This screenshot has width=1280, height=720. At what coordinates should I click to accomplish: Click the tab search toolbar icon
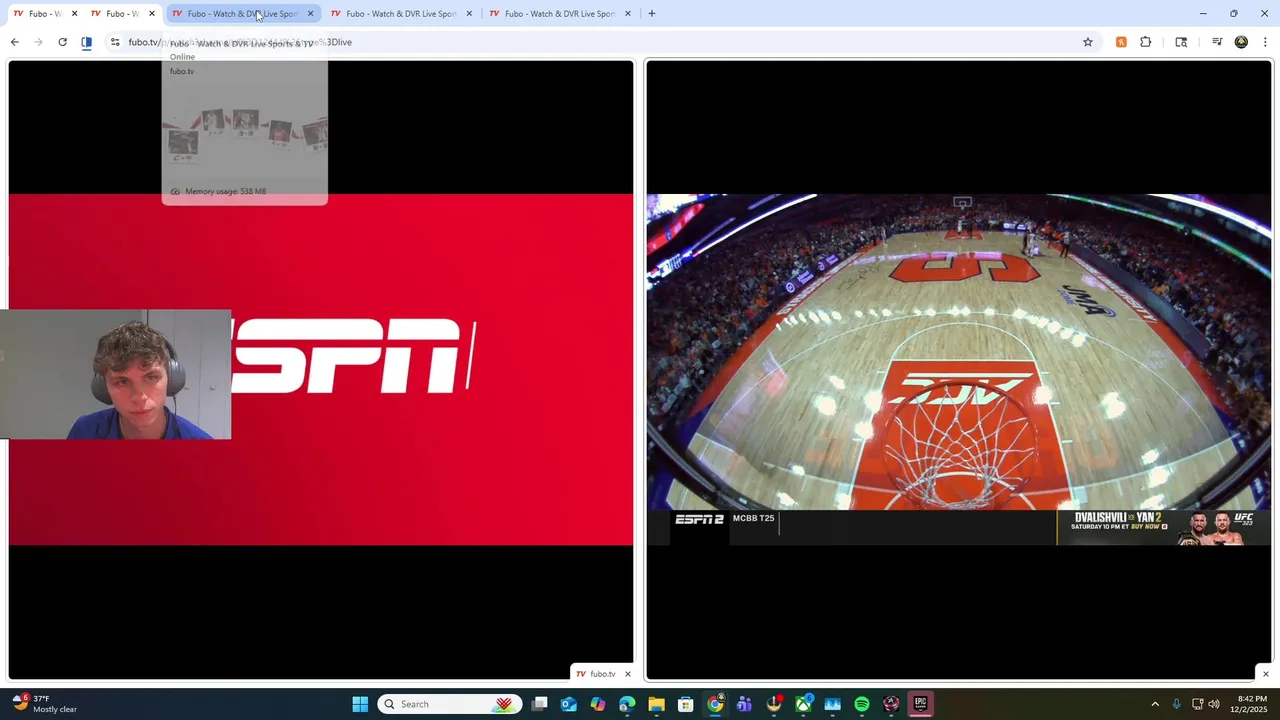click(x=1181, y=42)
